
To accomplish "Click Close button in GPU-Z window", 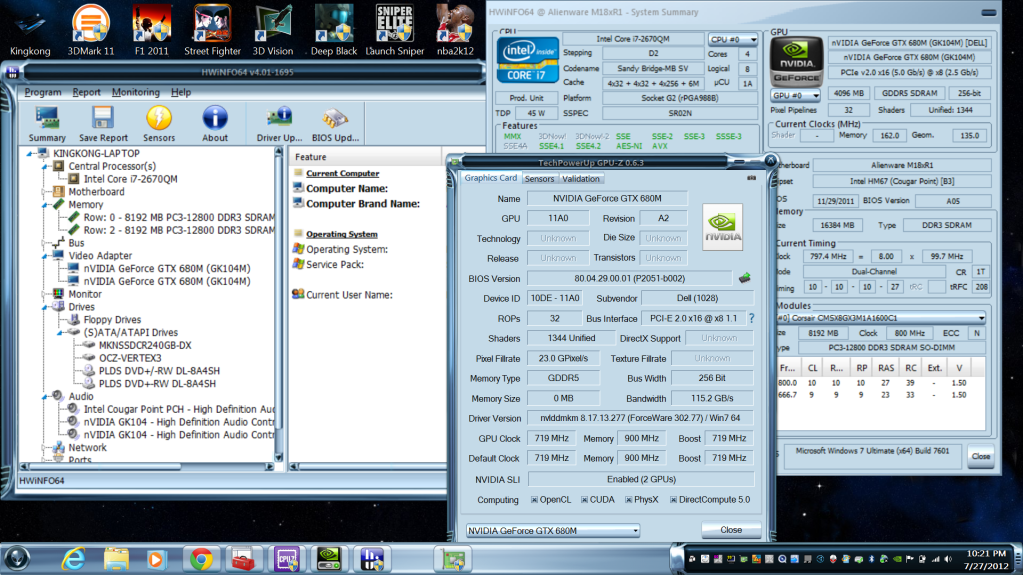I will click(731, 530).
